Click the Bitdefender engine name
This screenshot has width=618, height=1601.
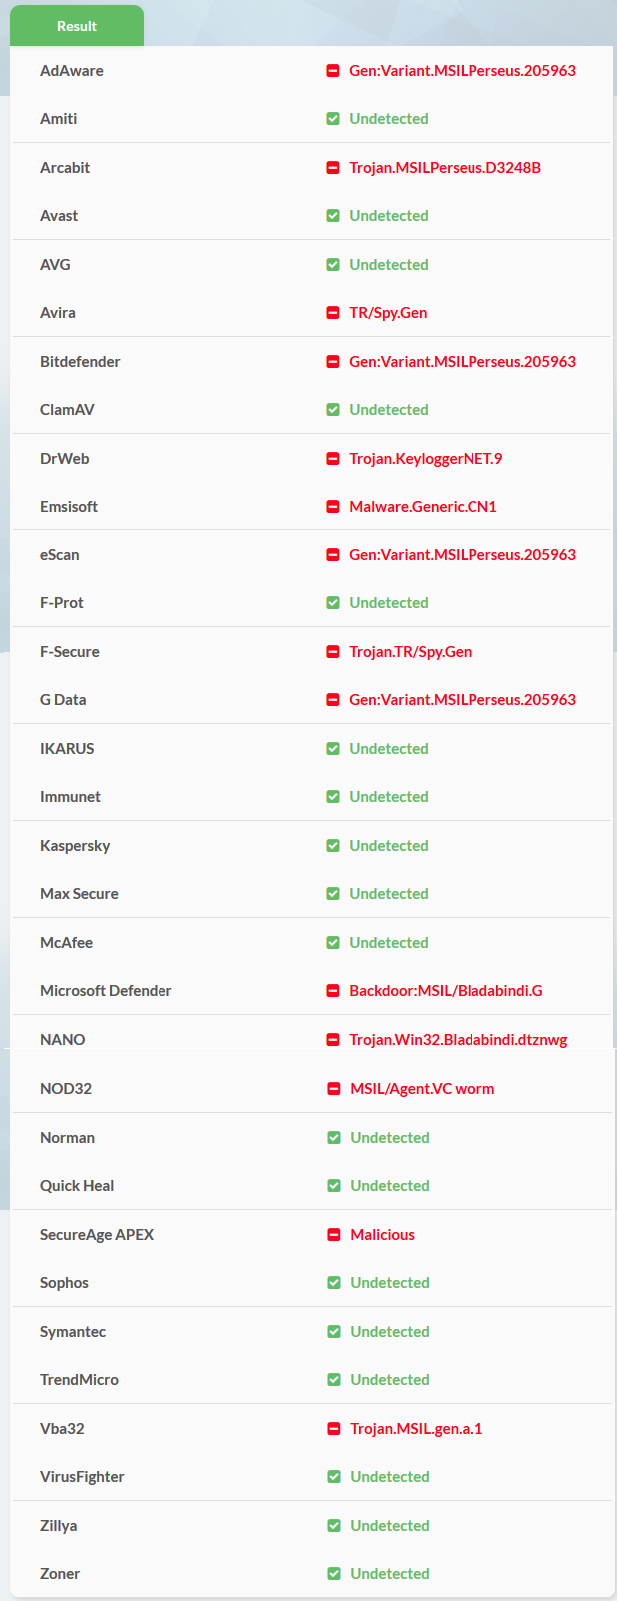[x=80, y=362]
